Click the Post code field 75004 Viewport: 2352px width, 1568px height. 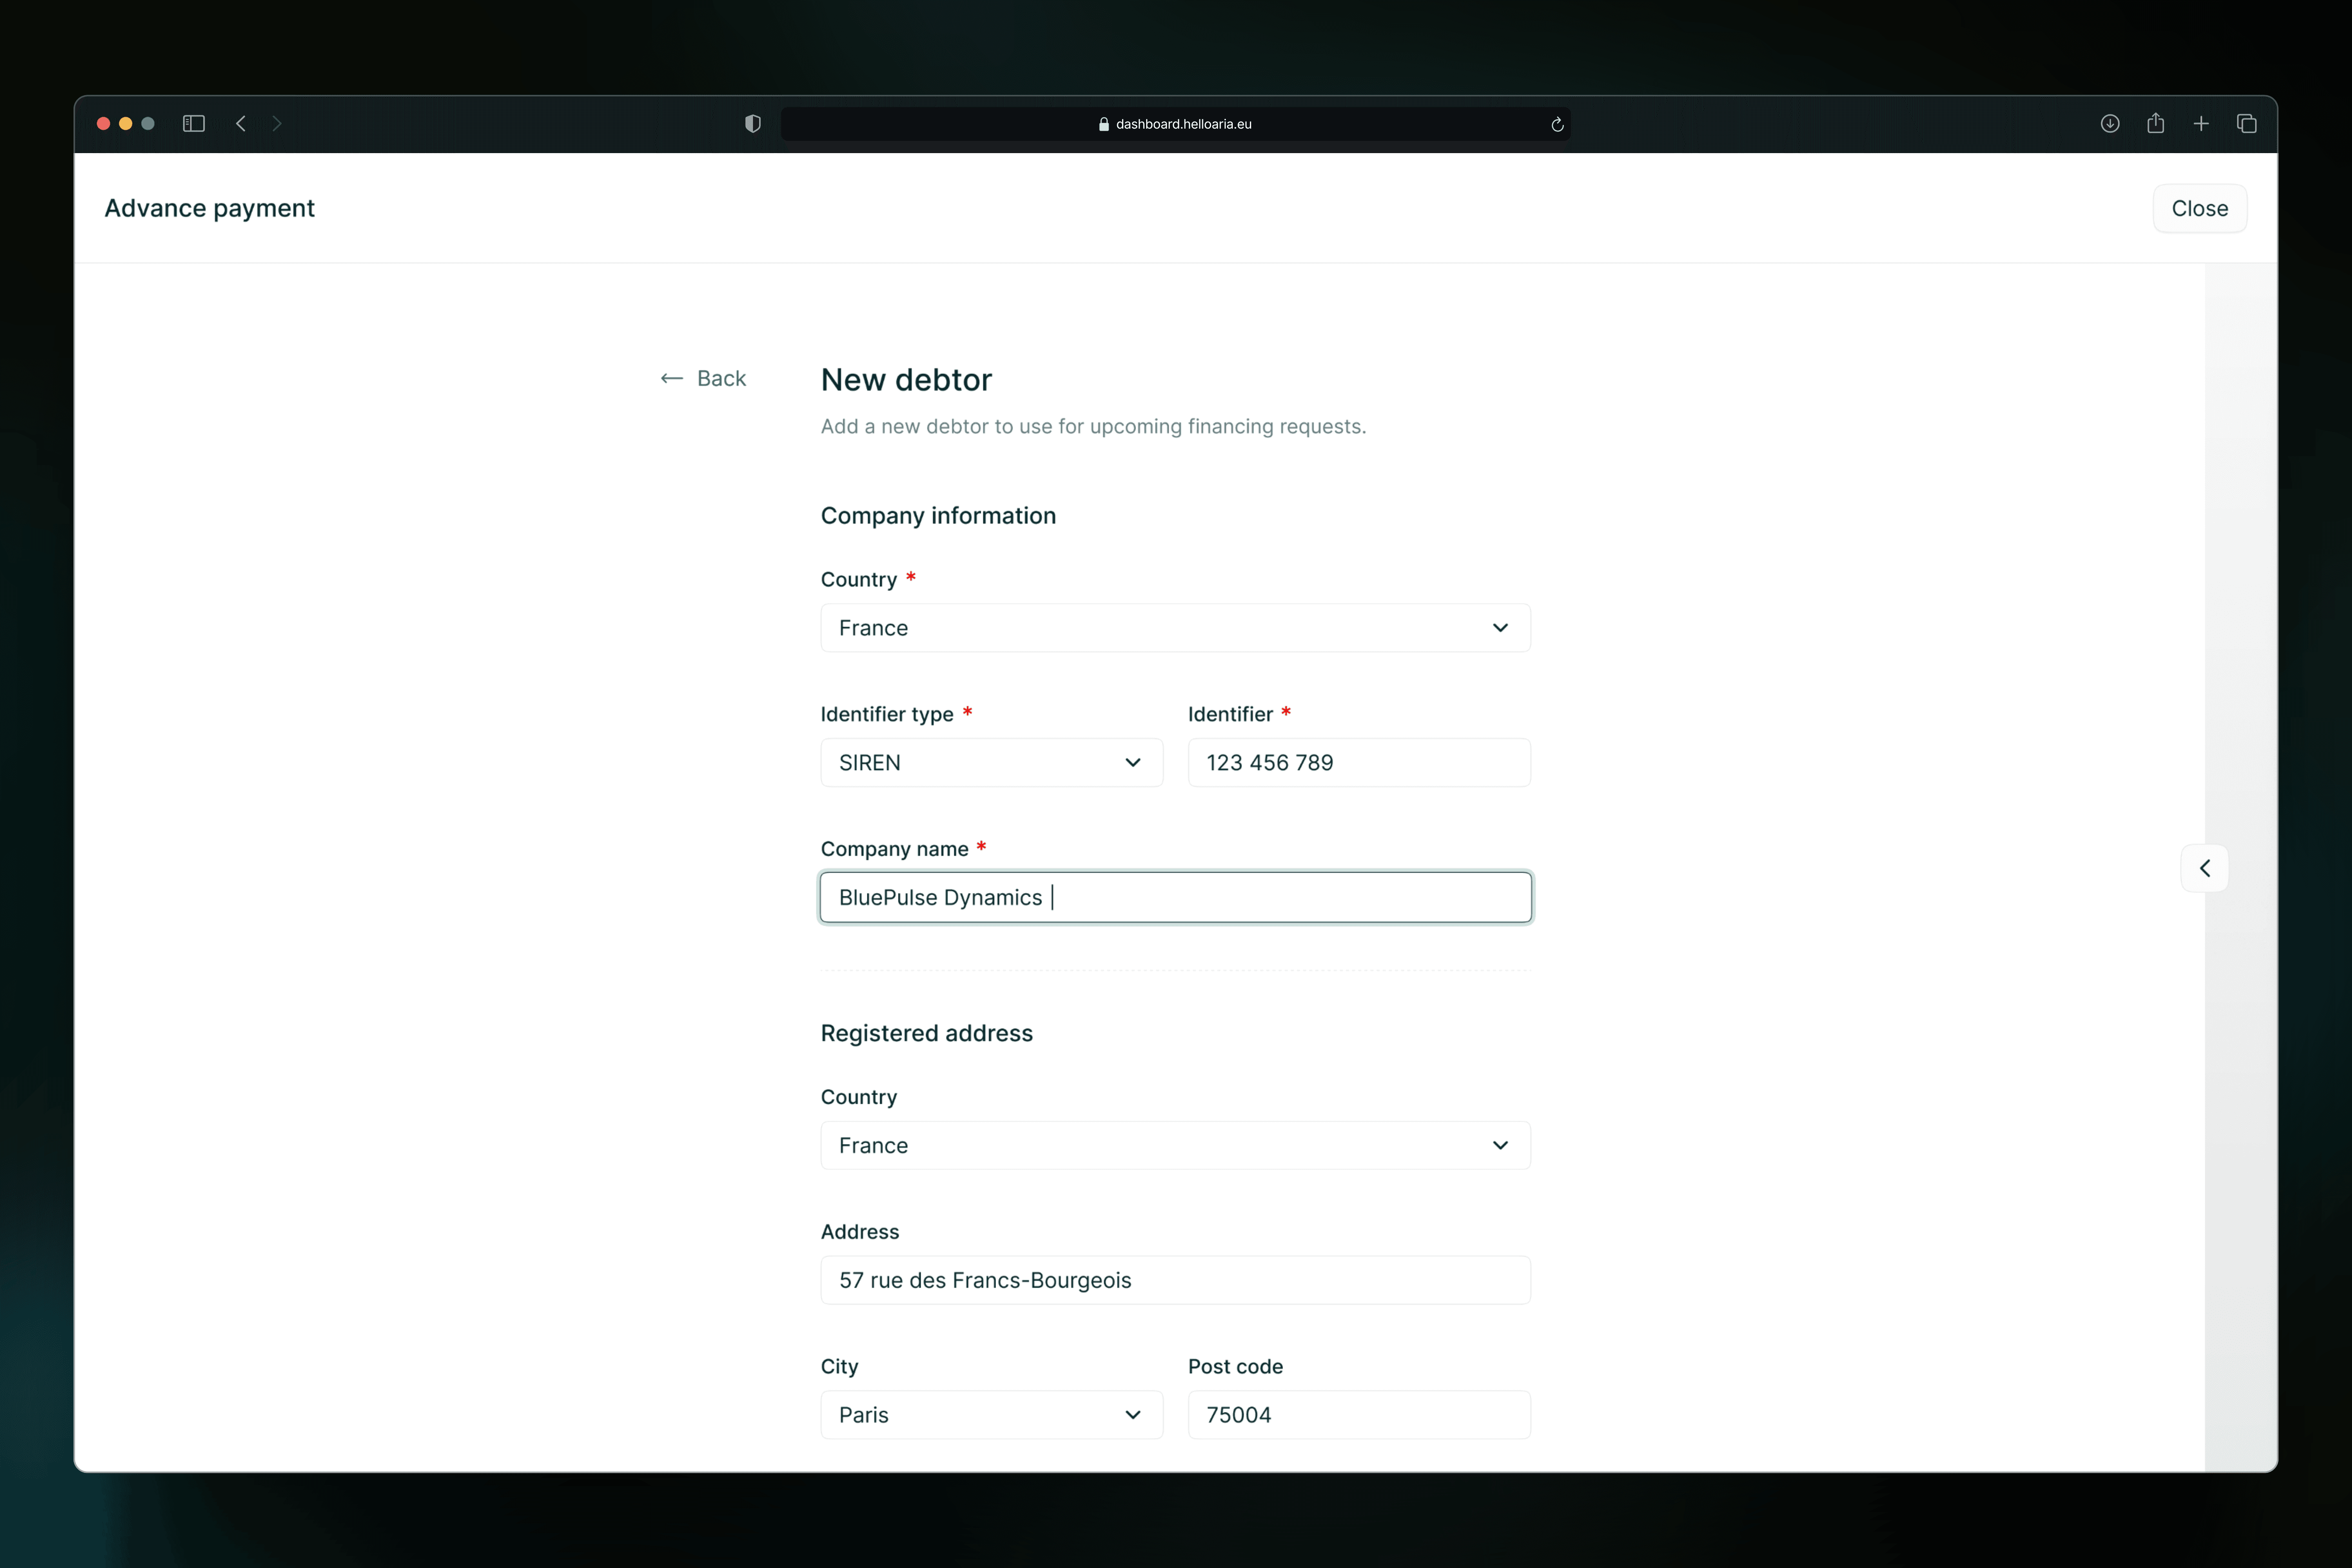tap(1359, 1415)
